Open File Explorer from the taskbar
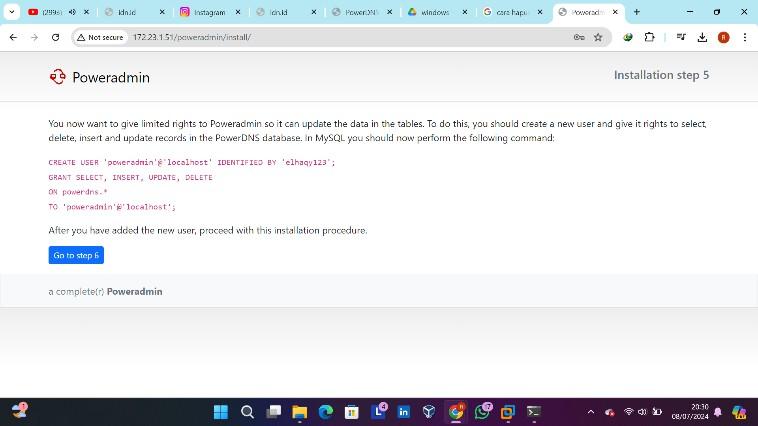This screenshot has height=426, width=758. 300,412
